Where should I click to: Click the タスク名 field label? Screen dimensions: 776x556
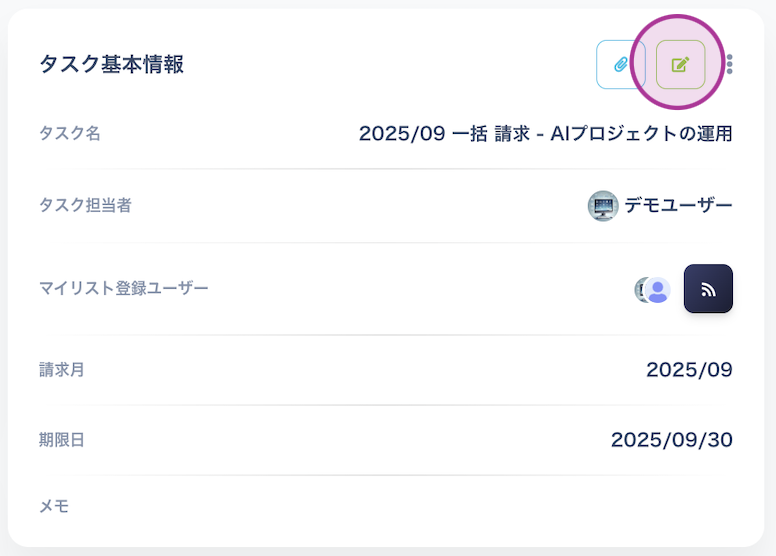(x=69, y=133)
